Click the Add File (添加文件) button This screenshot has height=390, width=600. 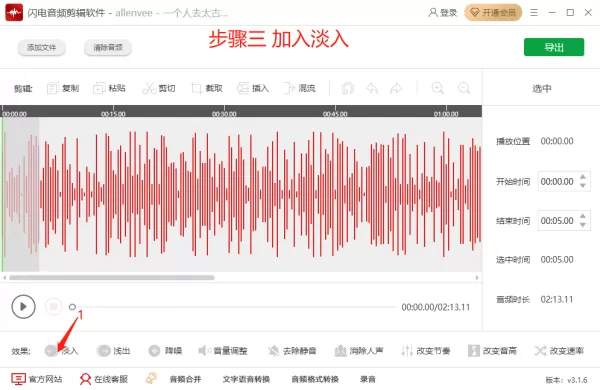point(41,47)
